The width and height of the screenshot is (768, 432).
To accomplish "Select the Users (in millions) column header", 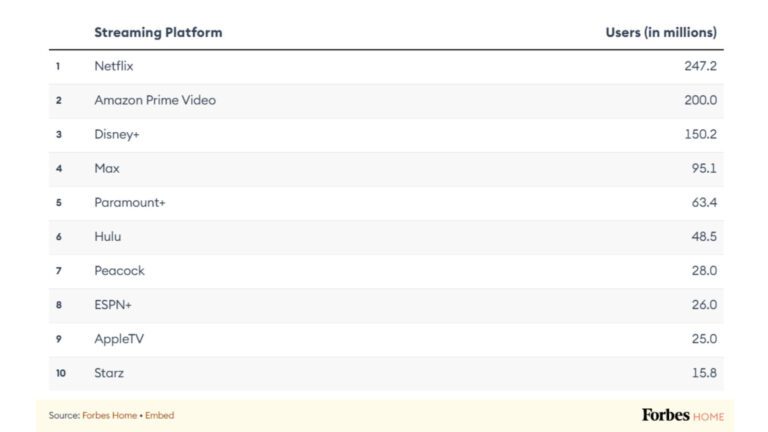I will pyautogui.click(x=661, y=32).
